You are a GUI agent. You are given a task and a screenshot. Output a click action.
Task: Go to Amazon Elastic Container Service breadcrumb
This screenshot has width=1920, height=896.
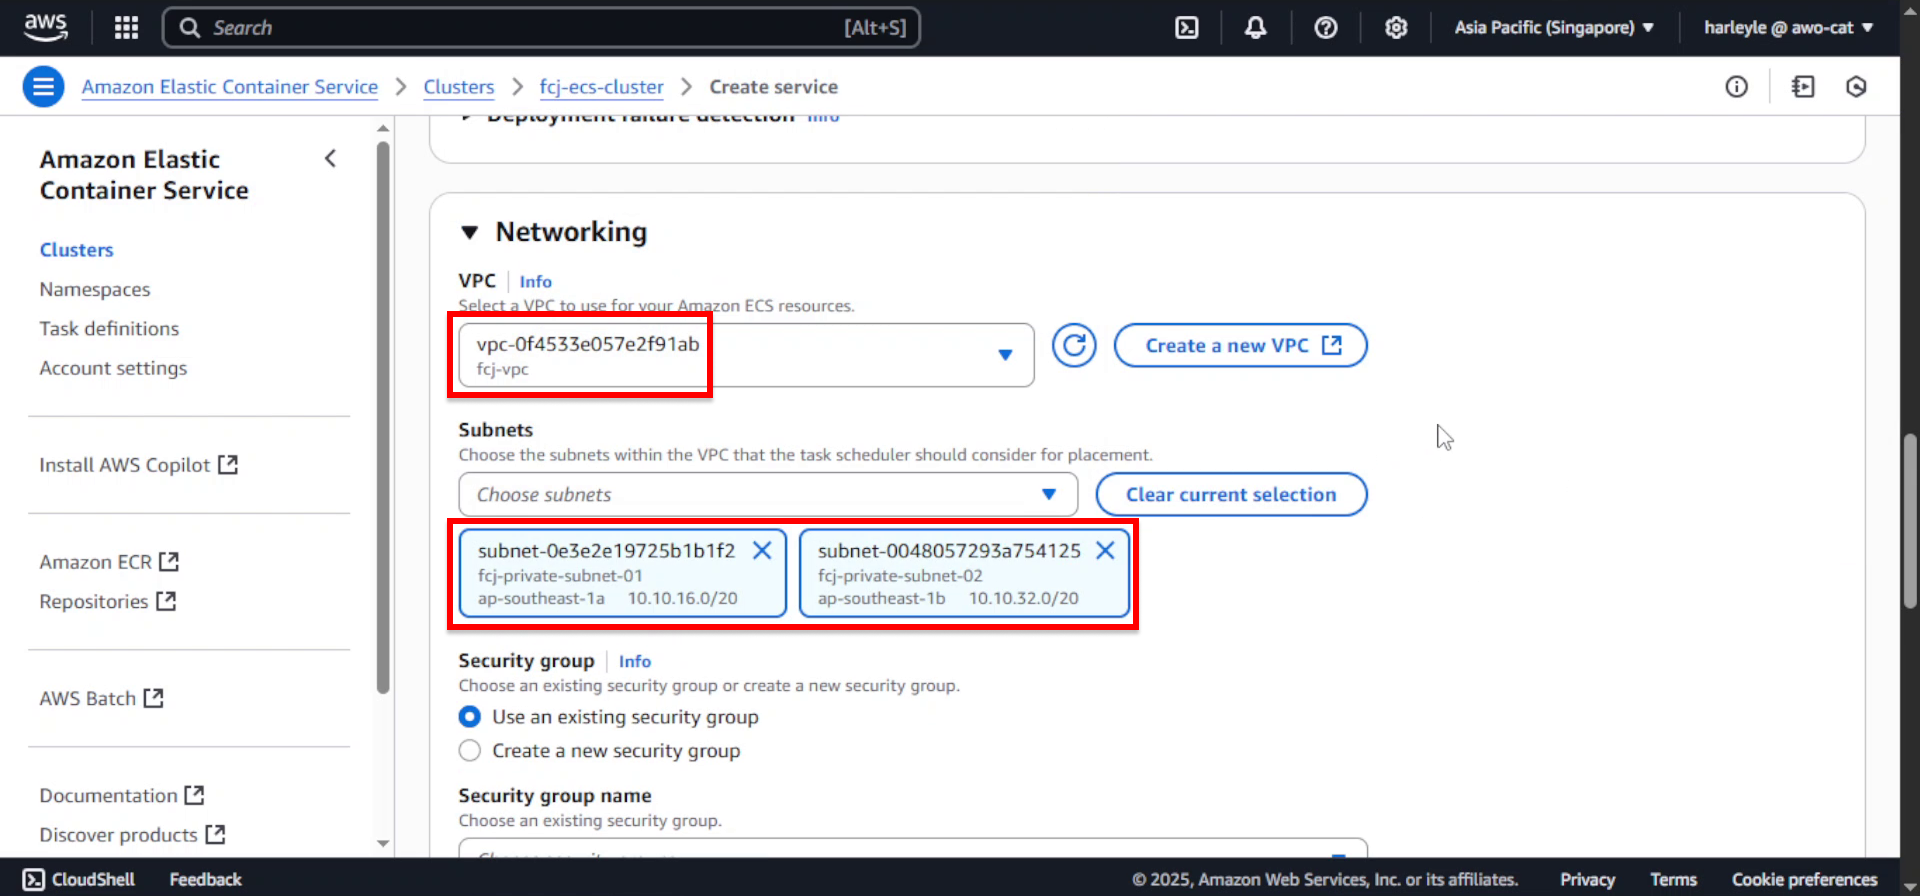(230, 87)
